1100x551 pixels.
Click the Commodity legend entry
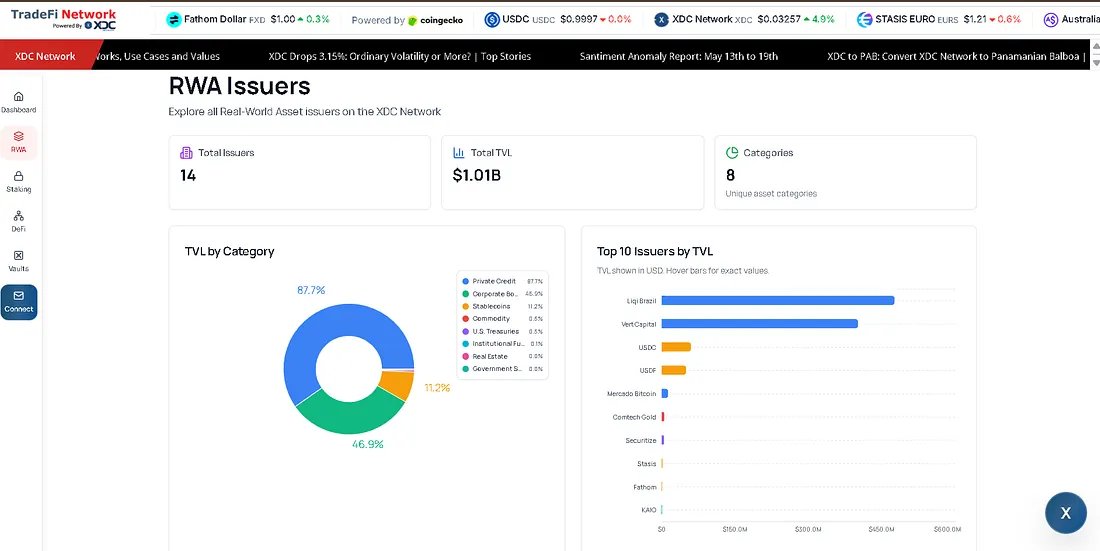tap(502, 319)
